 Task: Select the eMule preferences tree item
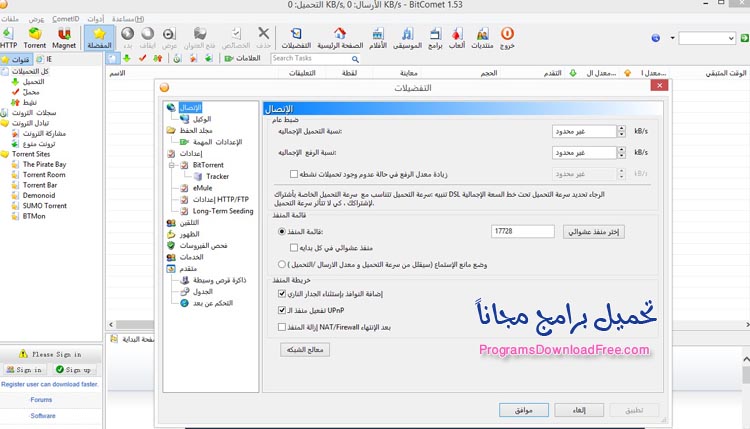click(202, 188)
